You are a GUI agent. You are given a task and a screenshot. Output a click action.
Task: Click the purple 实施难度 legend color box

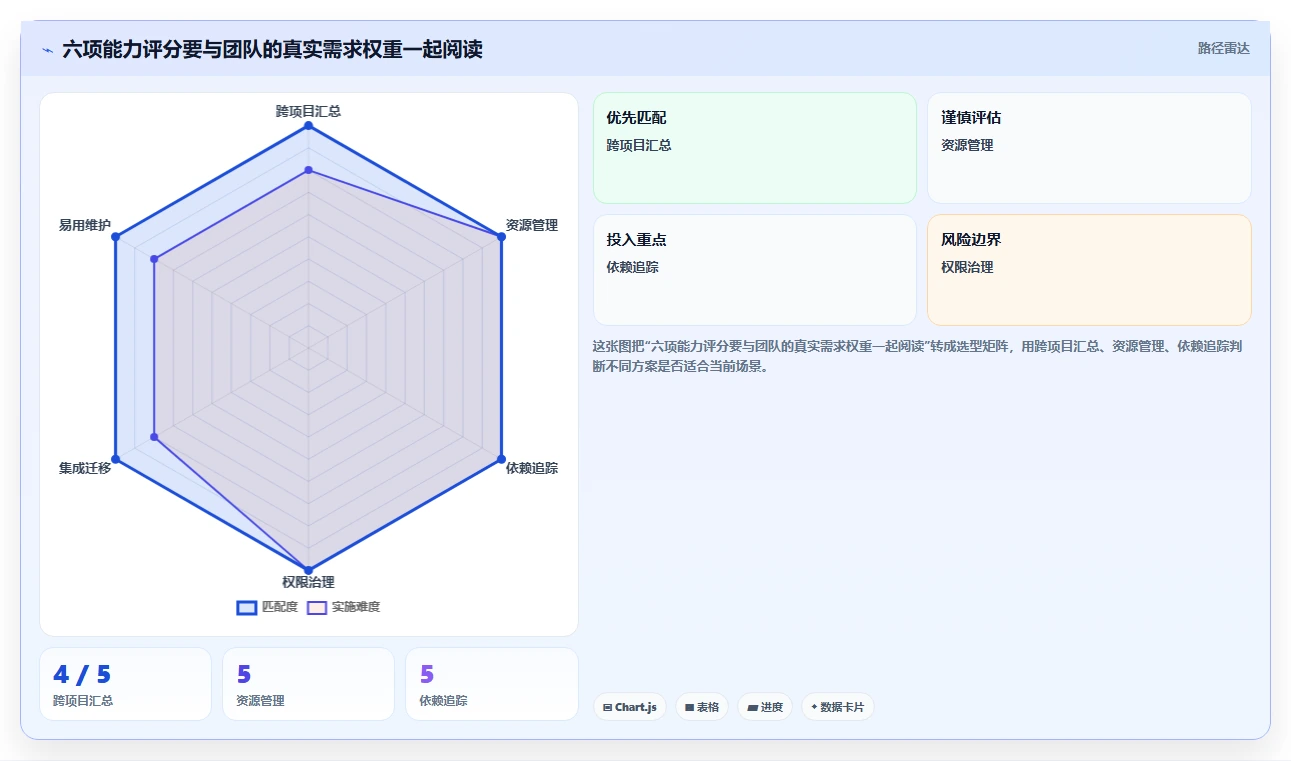pyautogui.click(x=317, y=607)
